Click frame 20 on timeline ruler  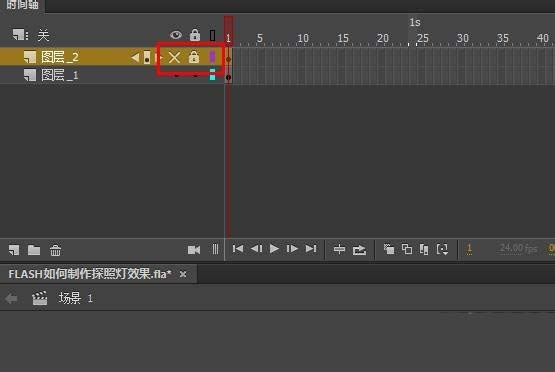point(383,38)
